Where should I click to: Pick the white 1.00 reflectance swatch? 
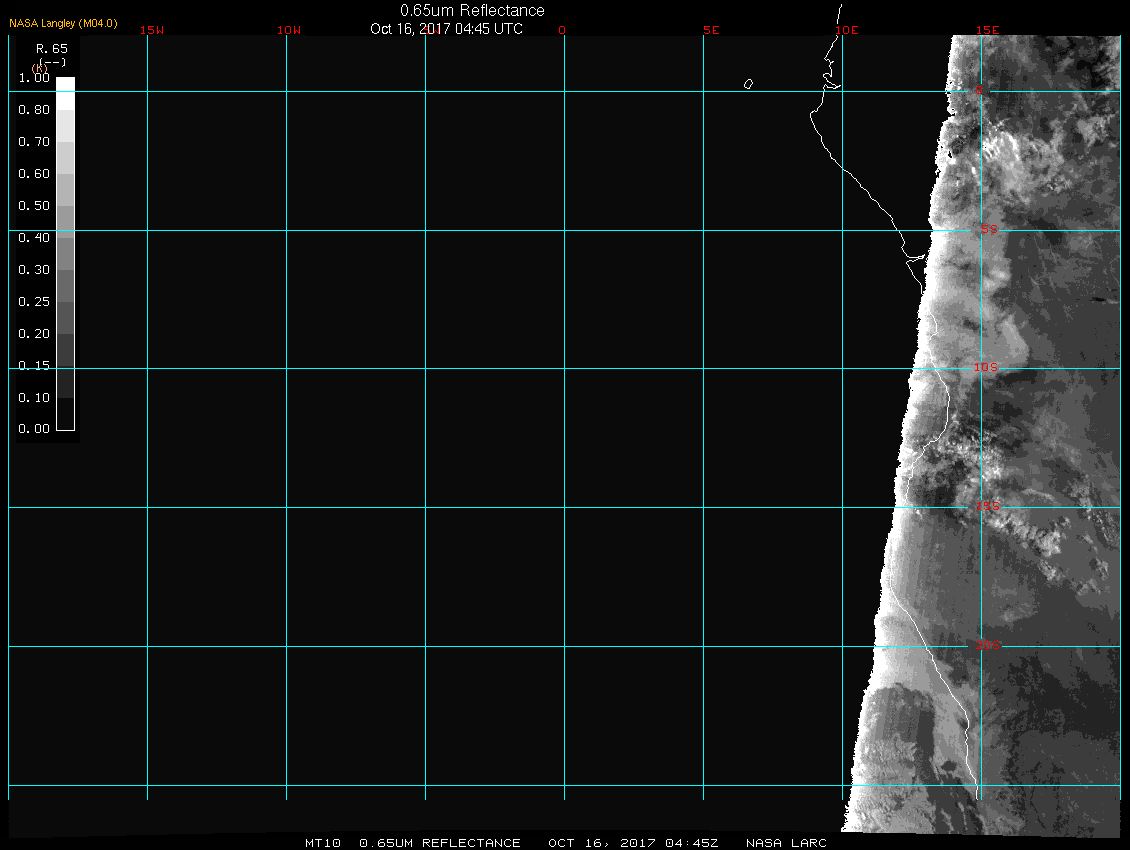(65, 85)
